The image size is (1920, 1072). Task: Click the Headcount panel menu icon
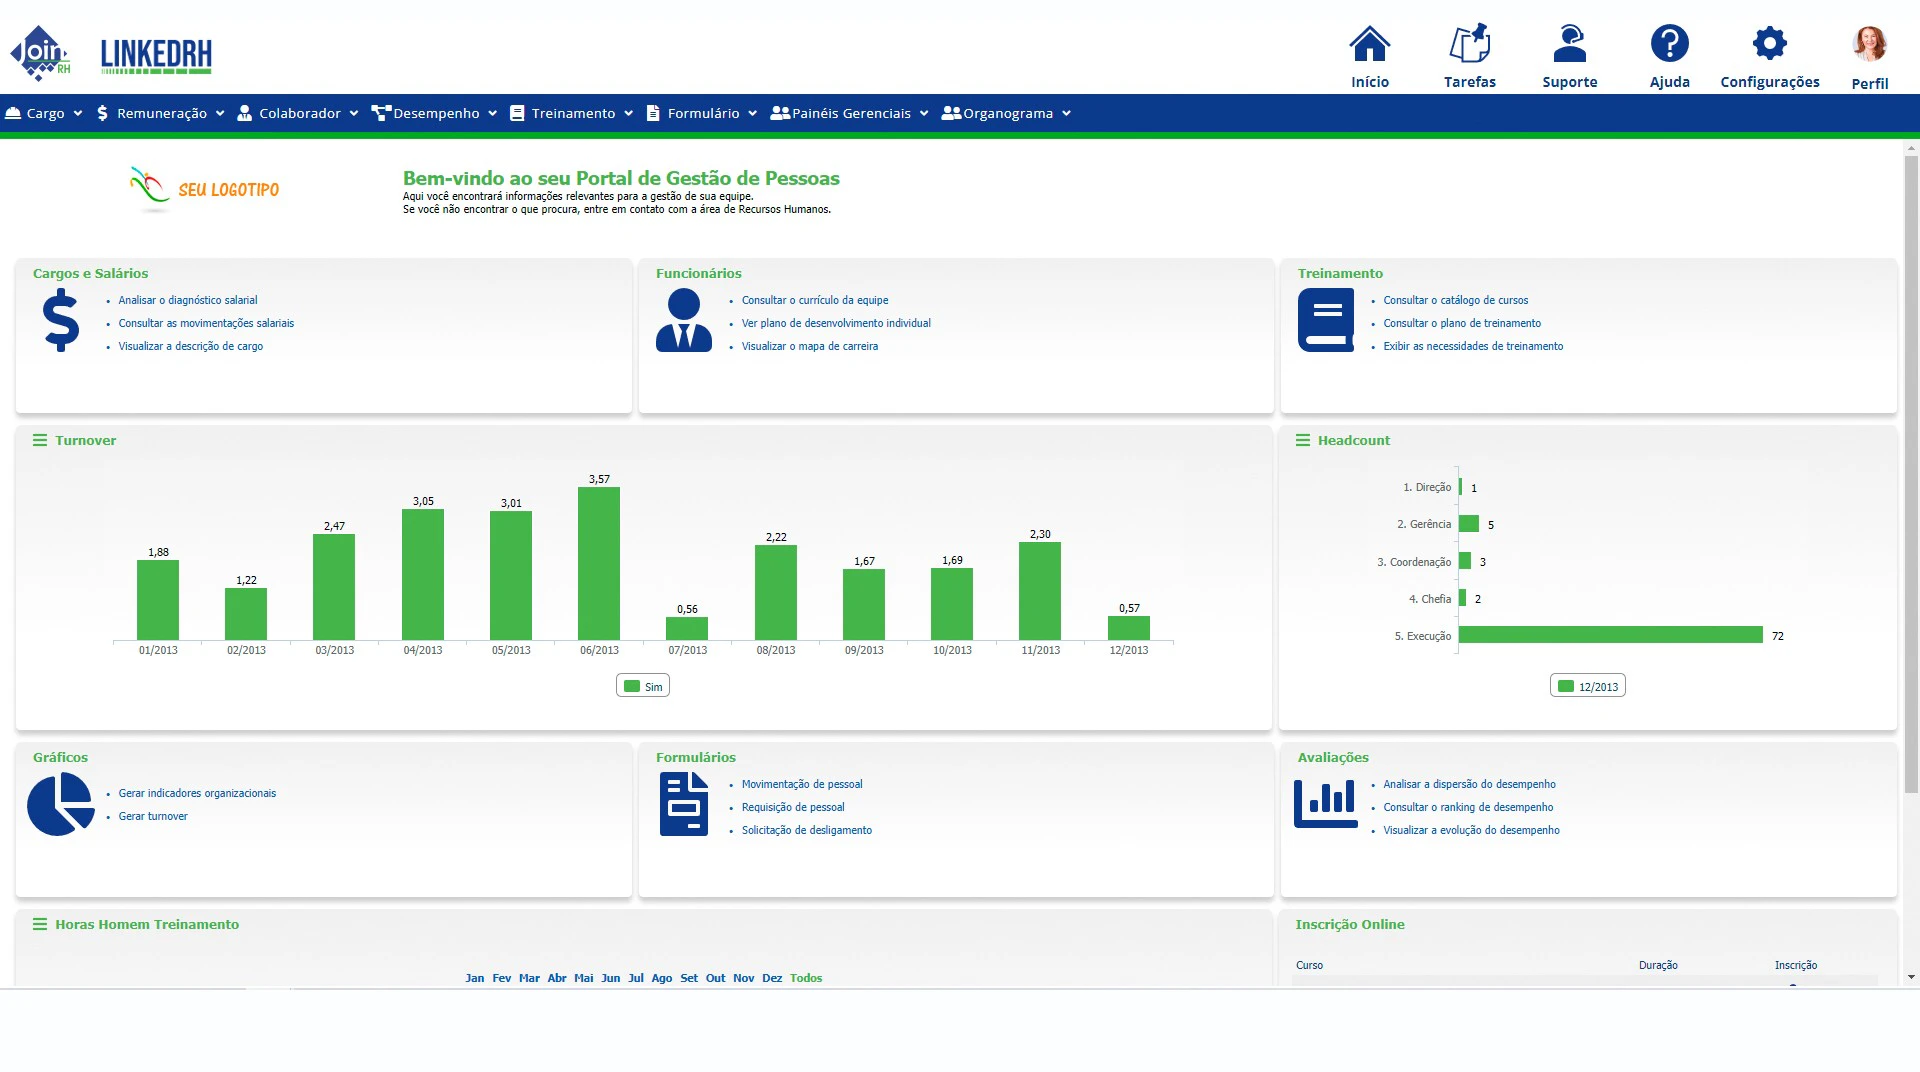tap(1302, 440)
